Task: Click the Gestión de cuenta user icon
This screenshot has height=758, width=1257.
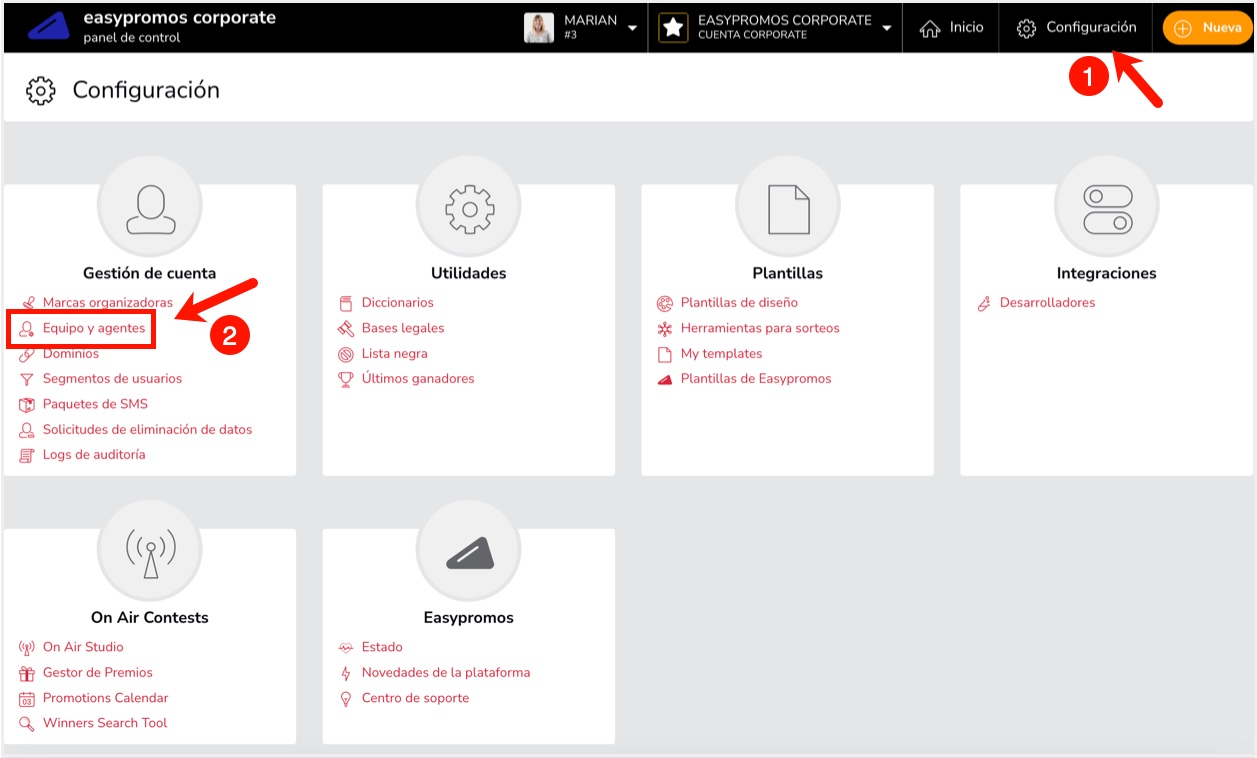Action: (150, 208)
